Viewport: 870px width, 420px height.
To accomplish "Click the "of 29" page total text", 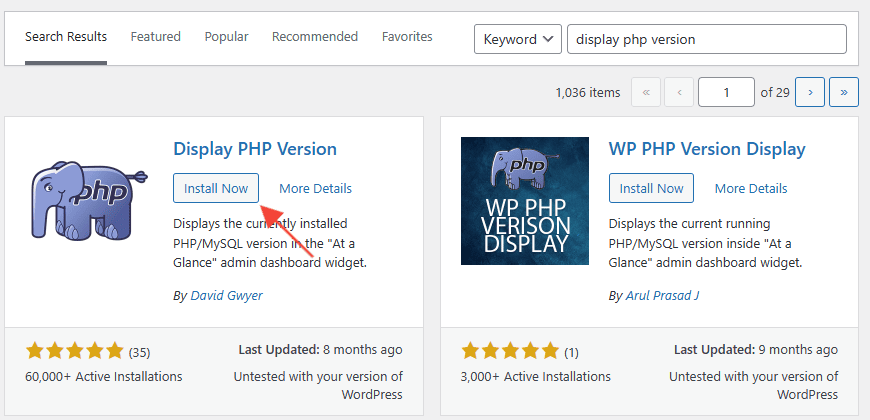I will 775,93.
